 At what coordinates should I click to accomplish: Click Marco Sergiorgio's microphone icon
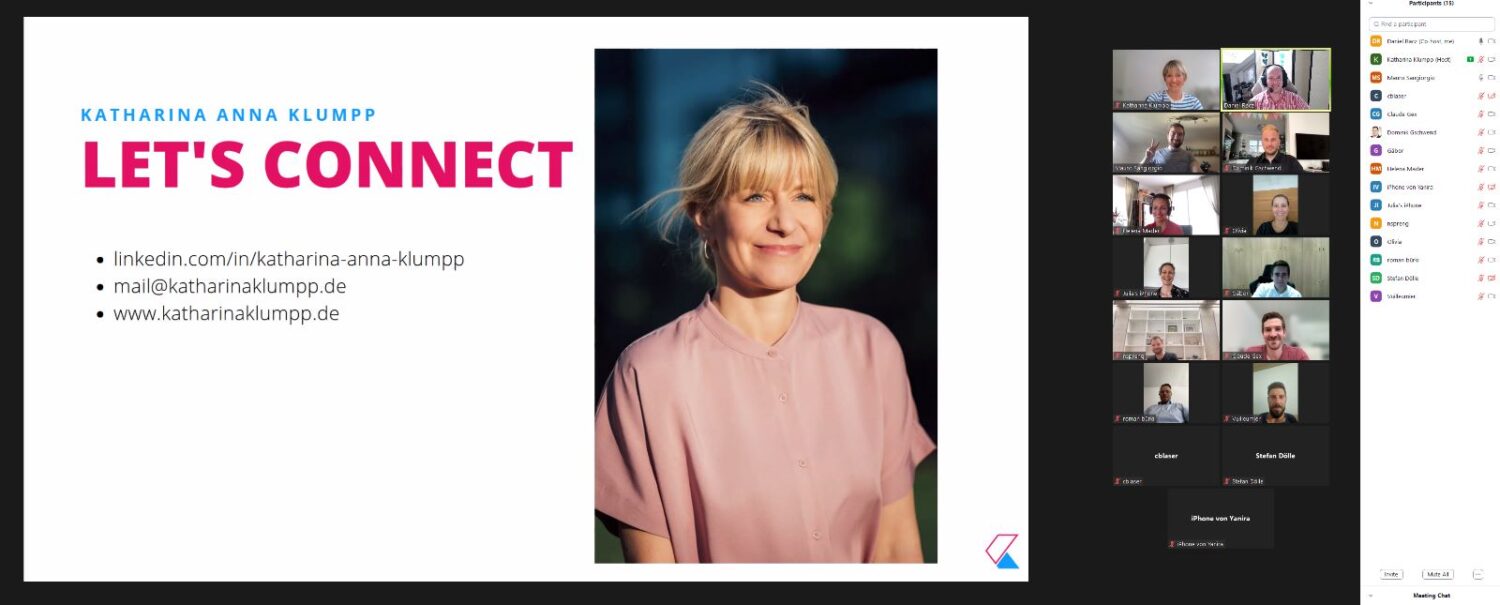[1481, 78]
